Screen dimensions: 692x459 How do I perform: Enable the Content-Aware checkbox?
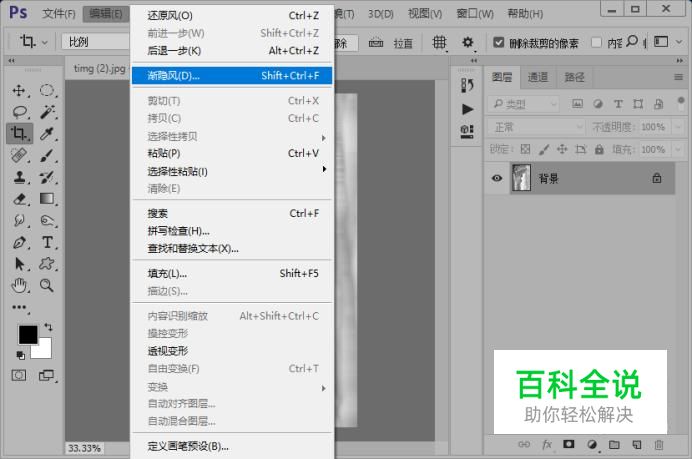(x=596, y=42)
